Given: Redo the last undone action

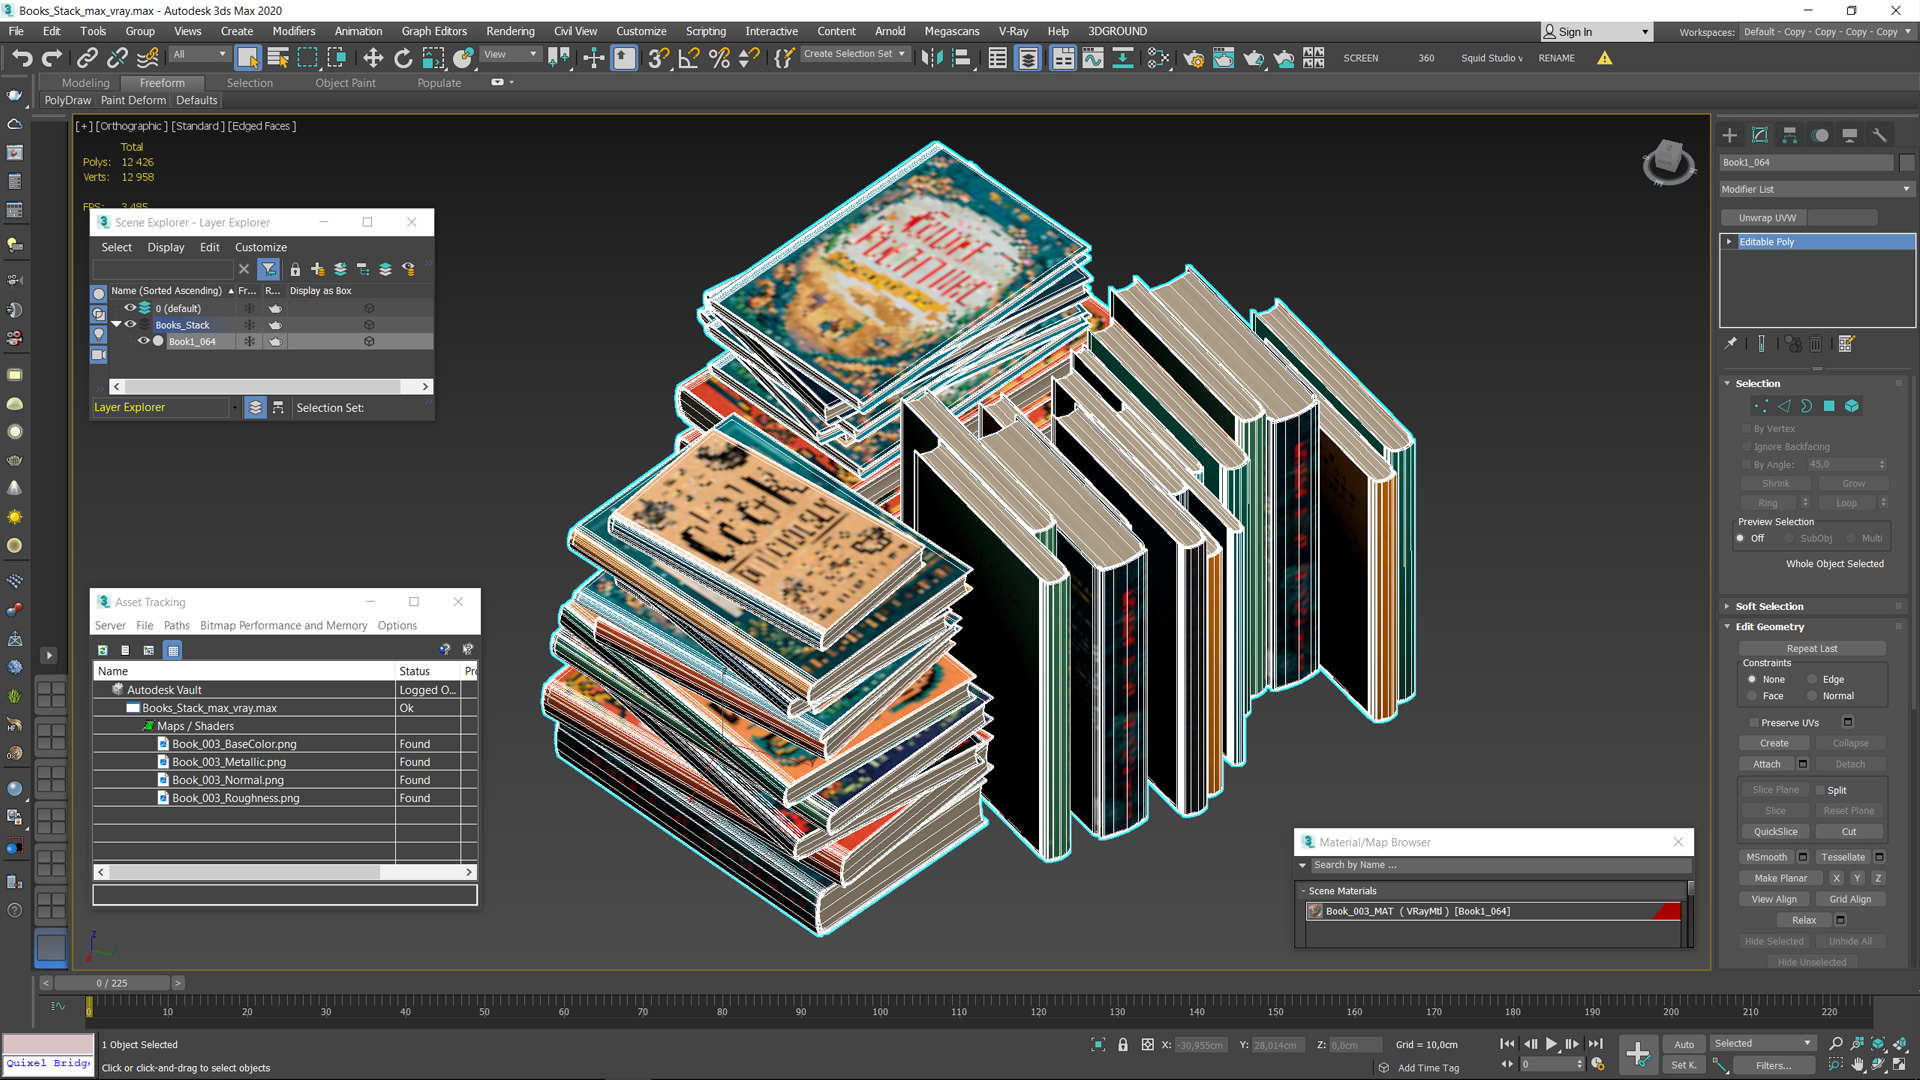Looking at the screenshot, I should coord(52,58).
